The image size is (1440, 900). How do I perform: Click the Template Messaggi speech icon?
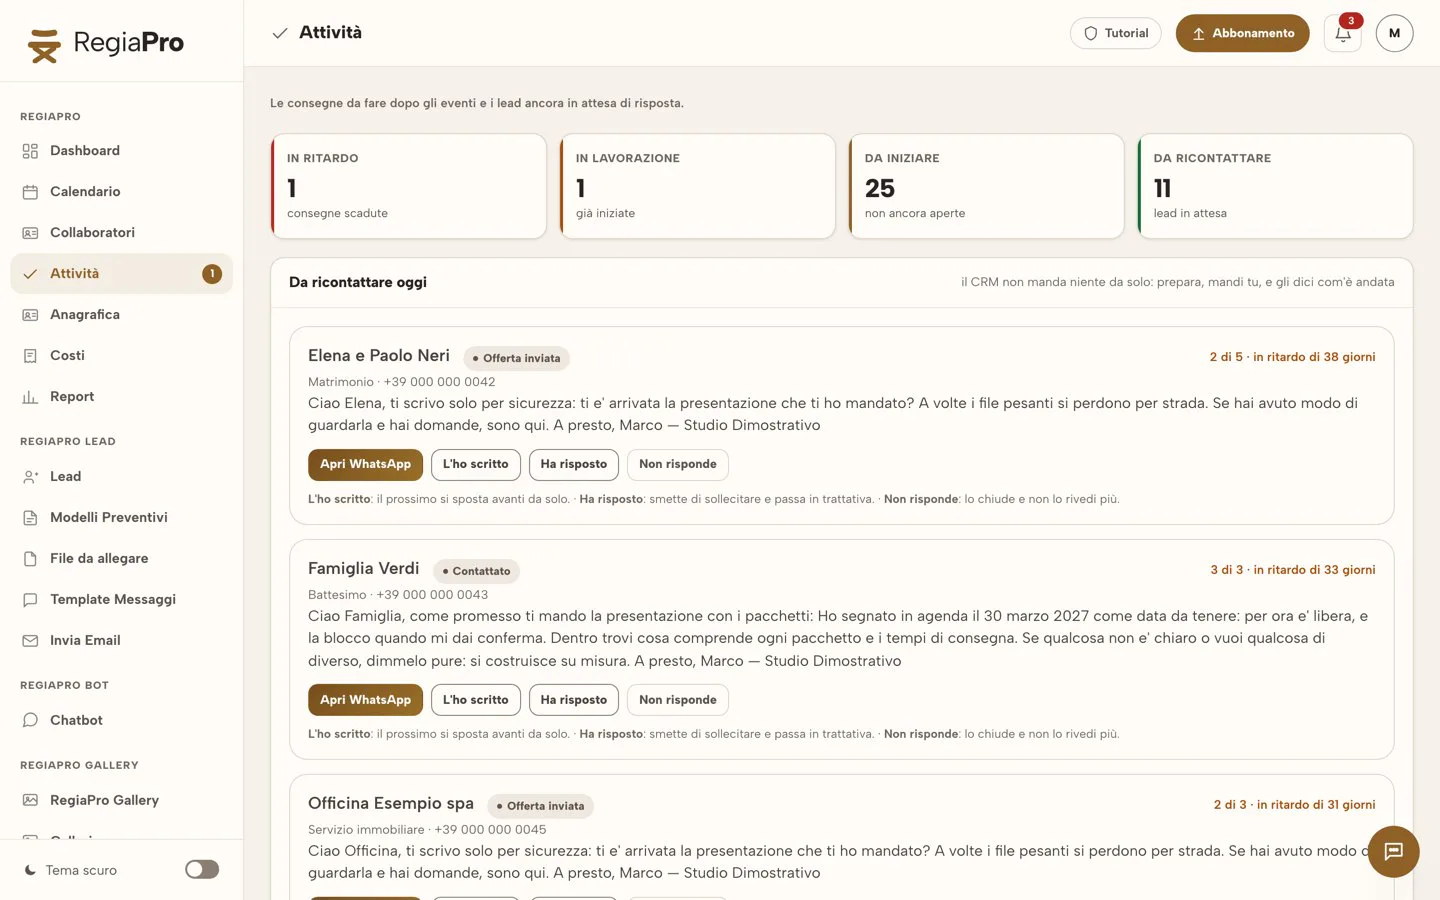click(30, 600)
